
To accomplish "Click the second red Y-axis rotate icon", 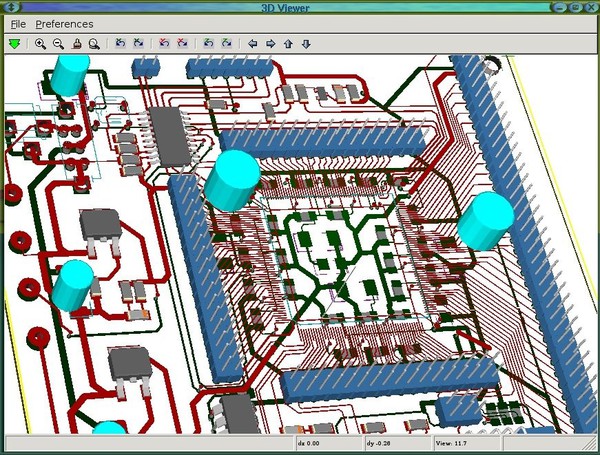I will (183, 44).
